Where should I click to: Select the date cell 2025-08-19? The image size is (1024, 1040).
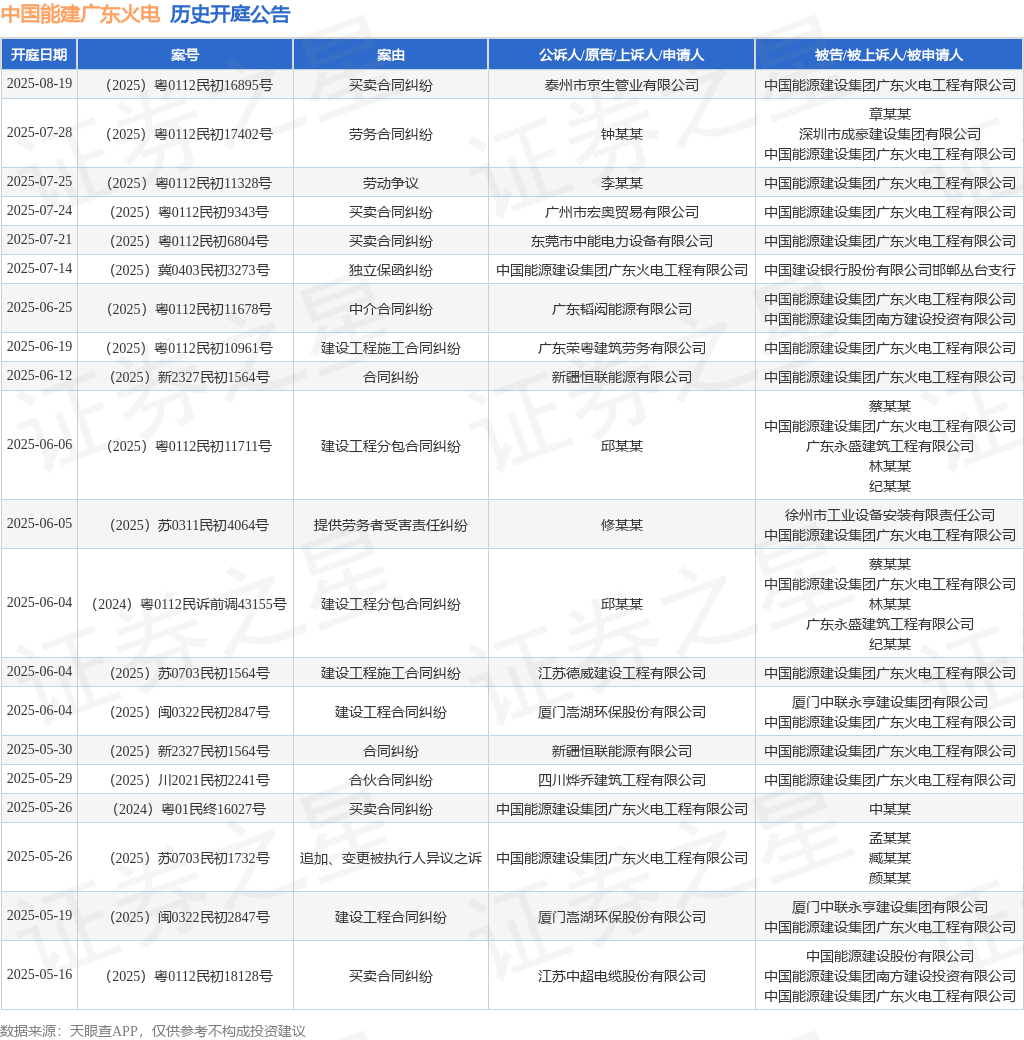39,84
